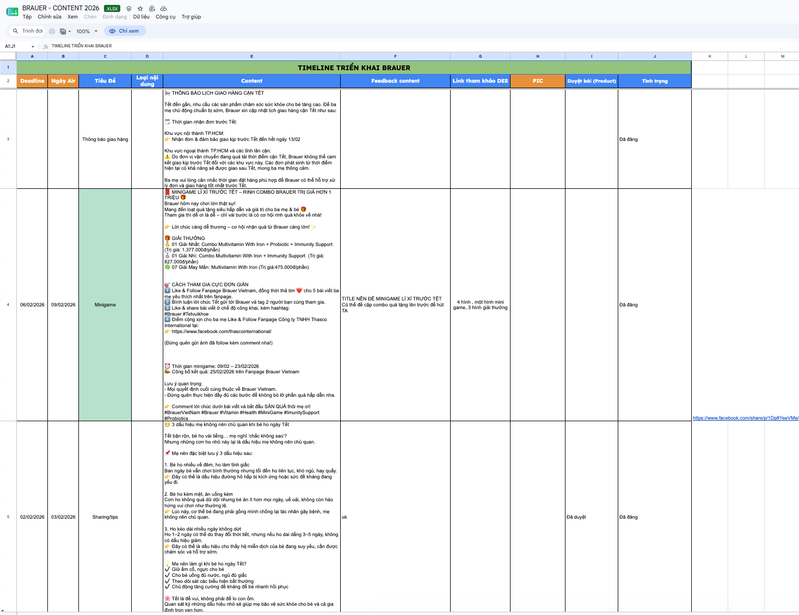Click the search menus magnifier icon

(x=15, y=31)
